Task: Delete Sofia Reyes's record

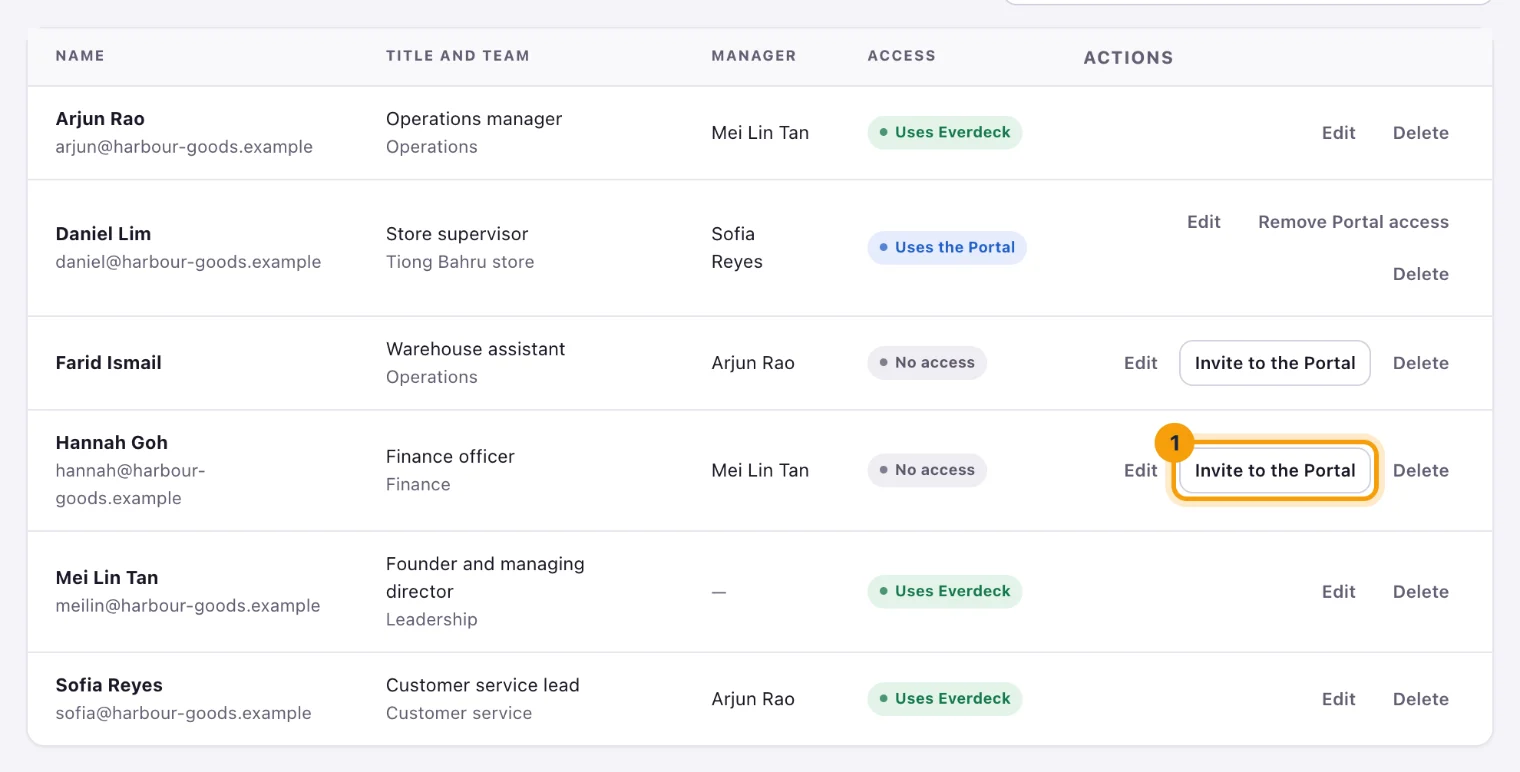Action: pyautogui.click(x=1420, y=699)
